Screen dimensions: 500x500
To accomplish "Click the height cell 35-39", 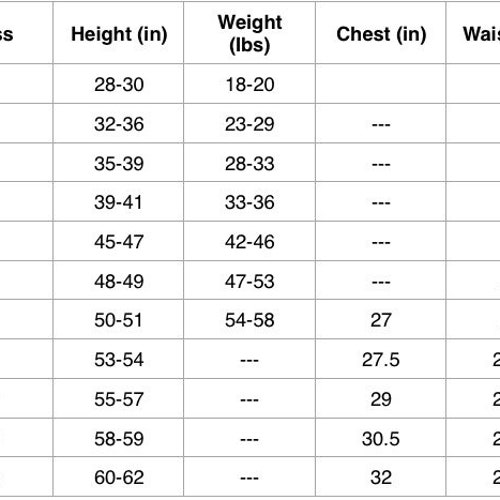I will click(119, 163).
